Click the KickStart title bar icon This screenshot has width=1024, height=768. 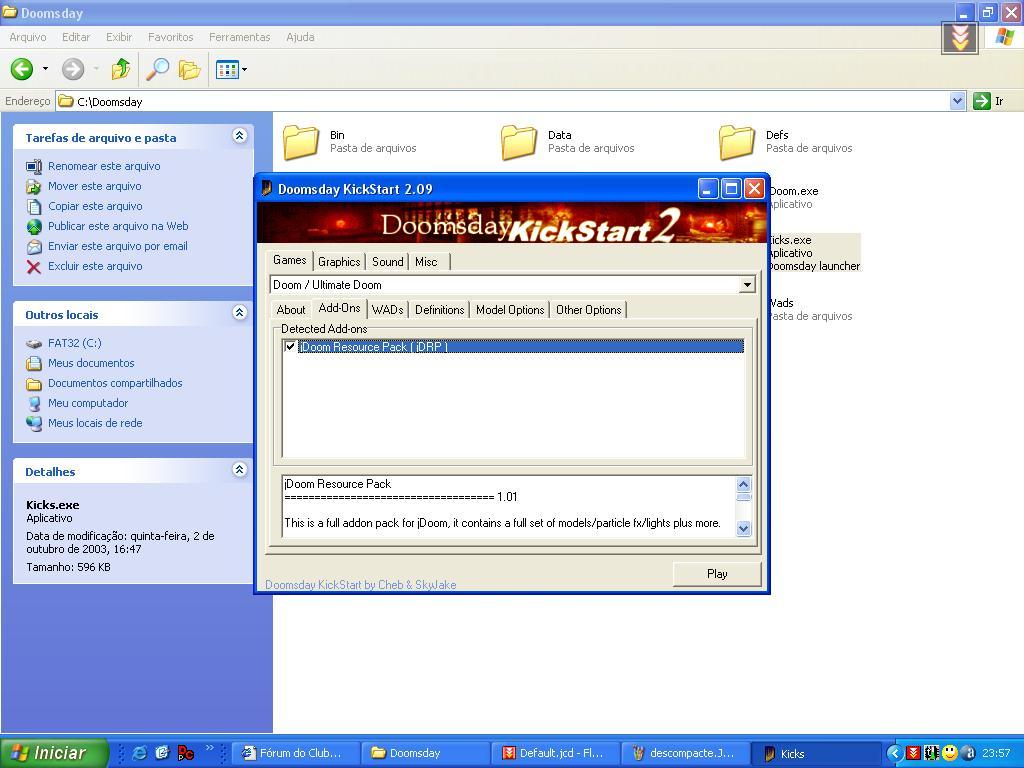pos(266,189)
